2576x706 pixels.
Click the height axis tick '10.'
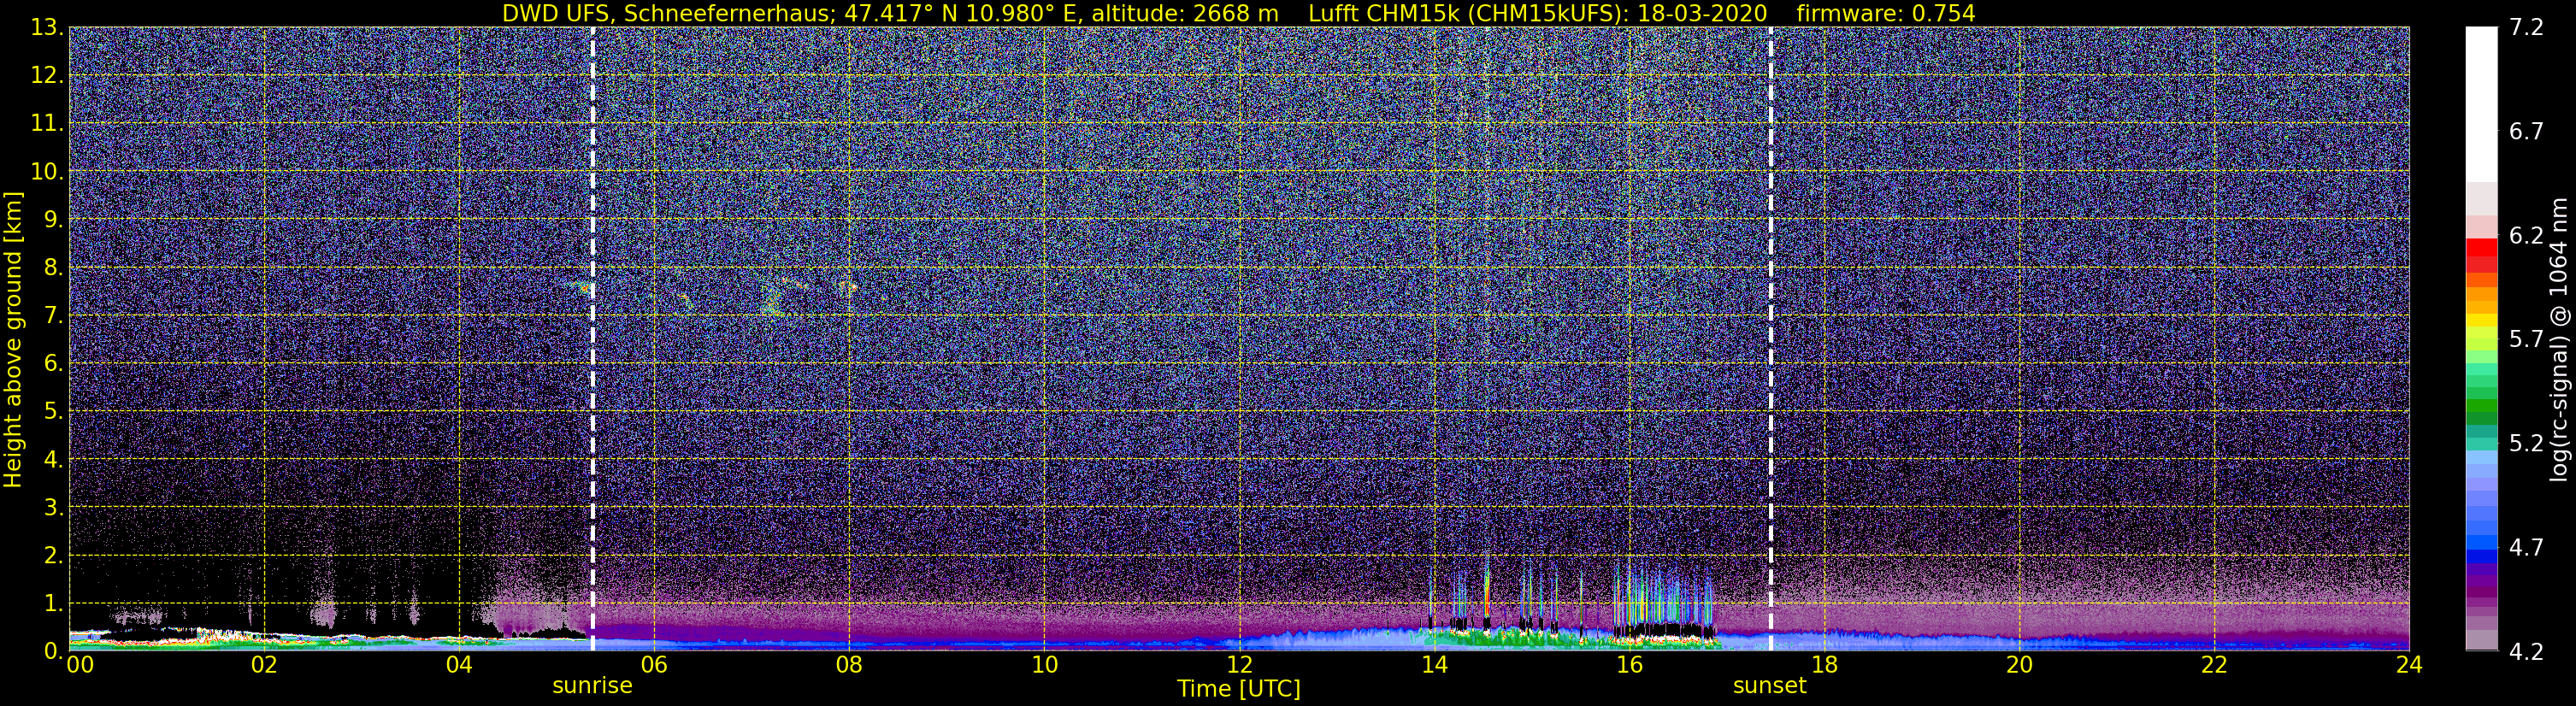(47, 172)
